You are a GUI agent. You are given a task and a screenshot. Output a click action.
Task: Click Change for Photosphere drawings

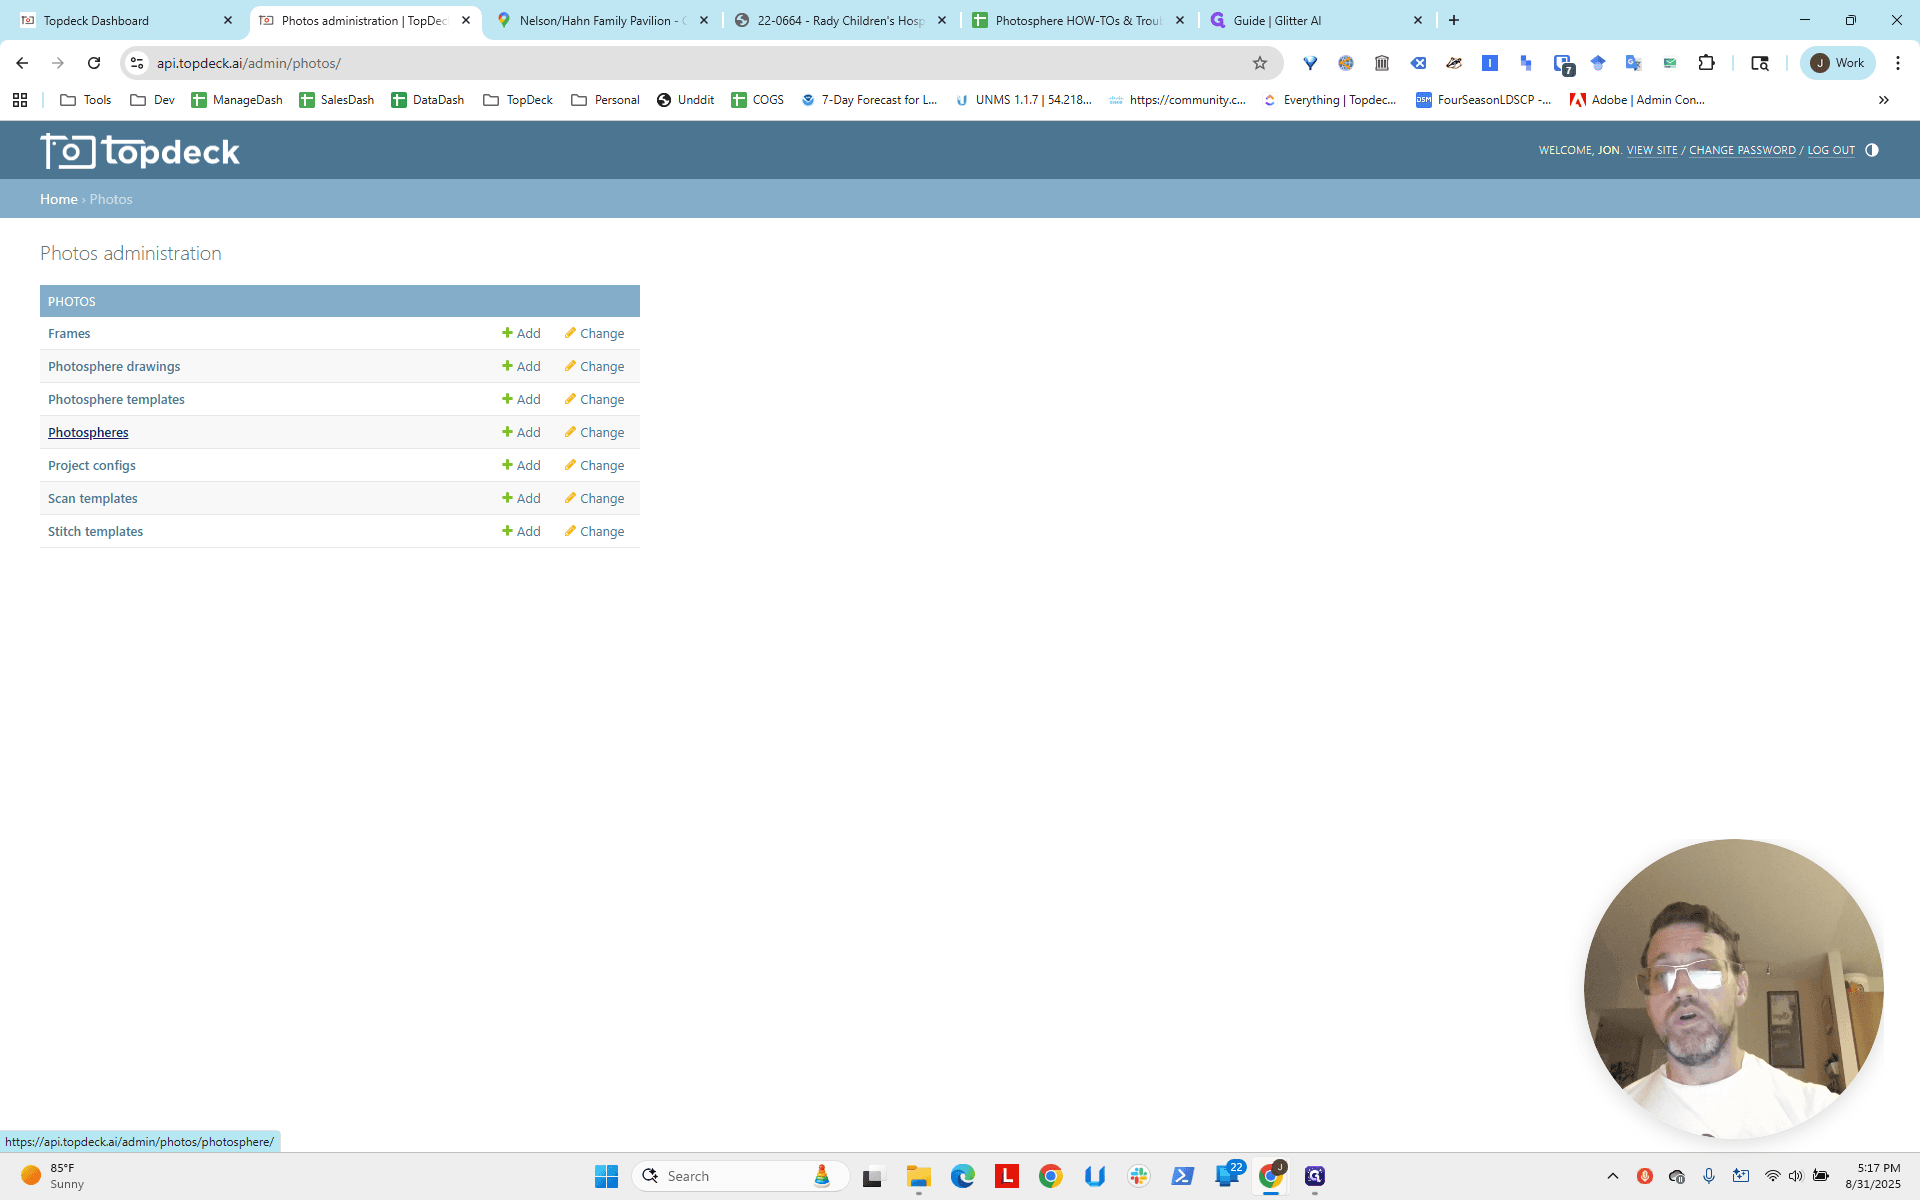[594, 366]
